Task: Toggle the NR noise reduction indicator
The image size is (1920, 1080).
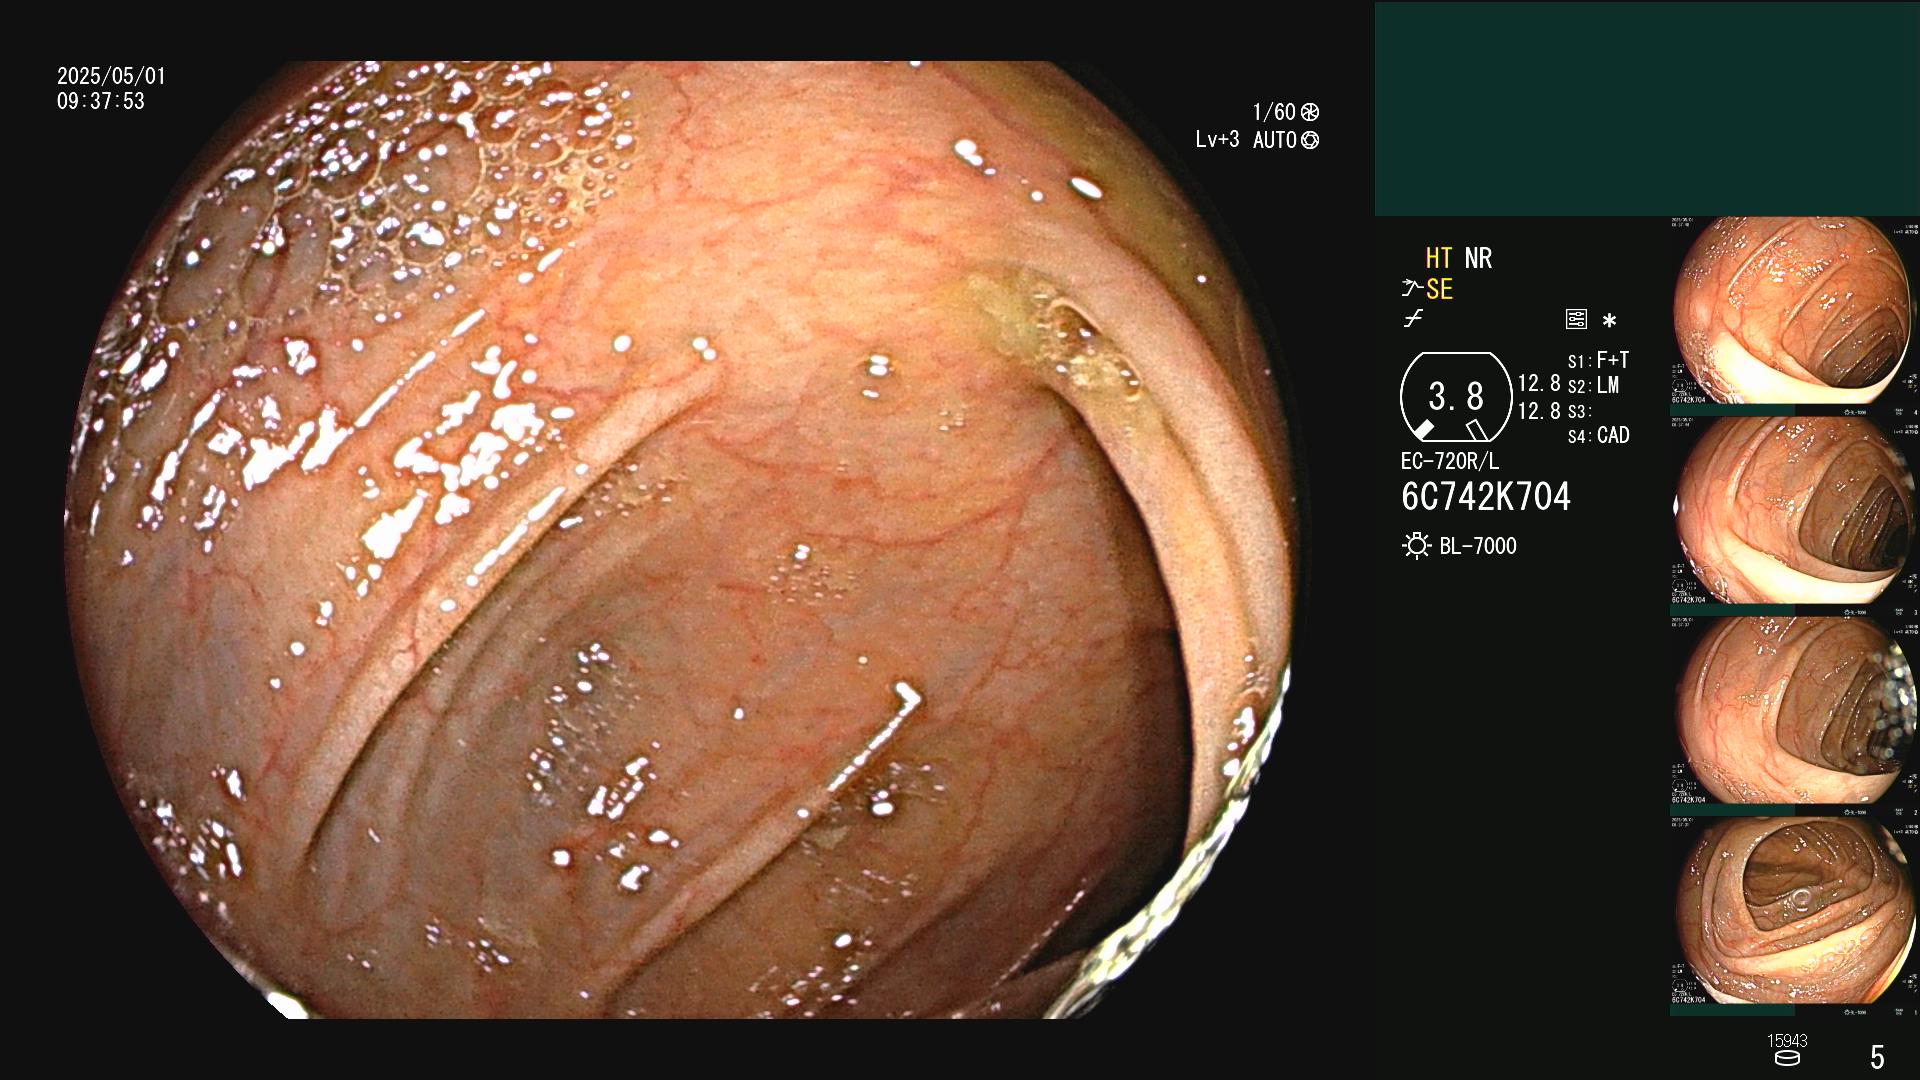Action: 1478,258
